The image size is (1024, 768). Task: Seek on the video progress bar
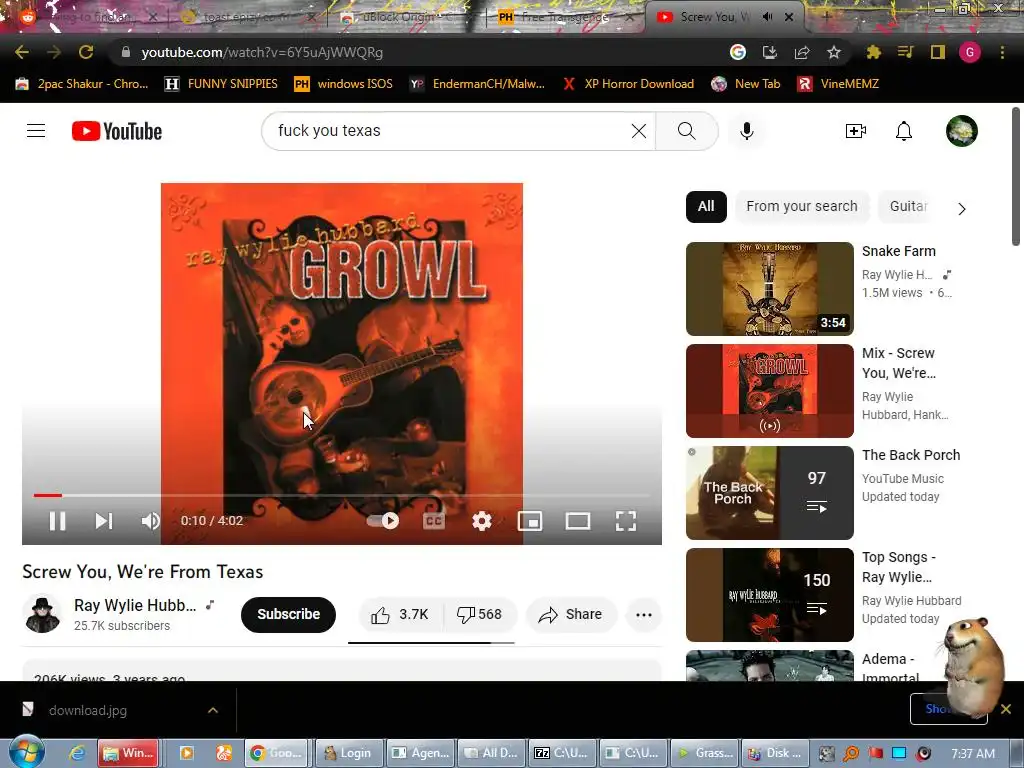342,495
